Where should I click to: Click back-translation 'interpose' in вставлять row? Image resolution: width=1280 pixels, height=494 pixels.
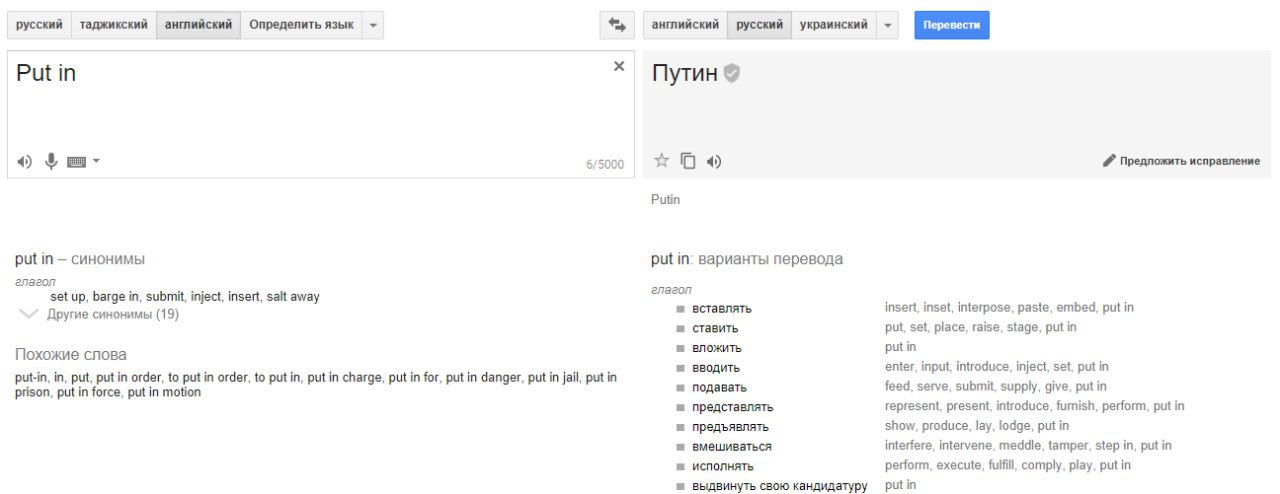pos(984,307)
